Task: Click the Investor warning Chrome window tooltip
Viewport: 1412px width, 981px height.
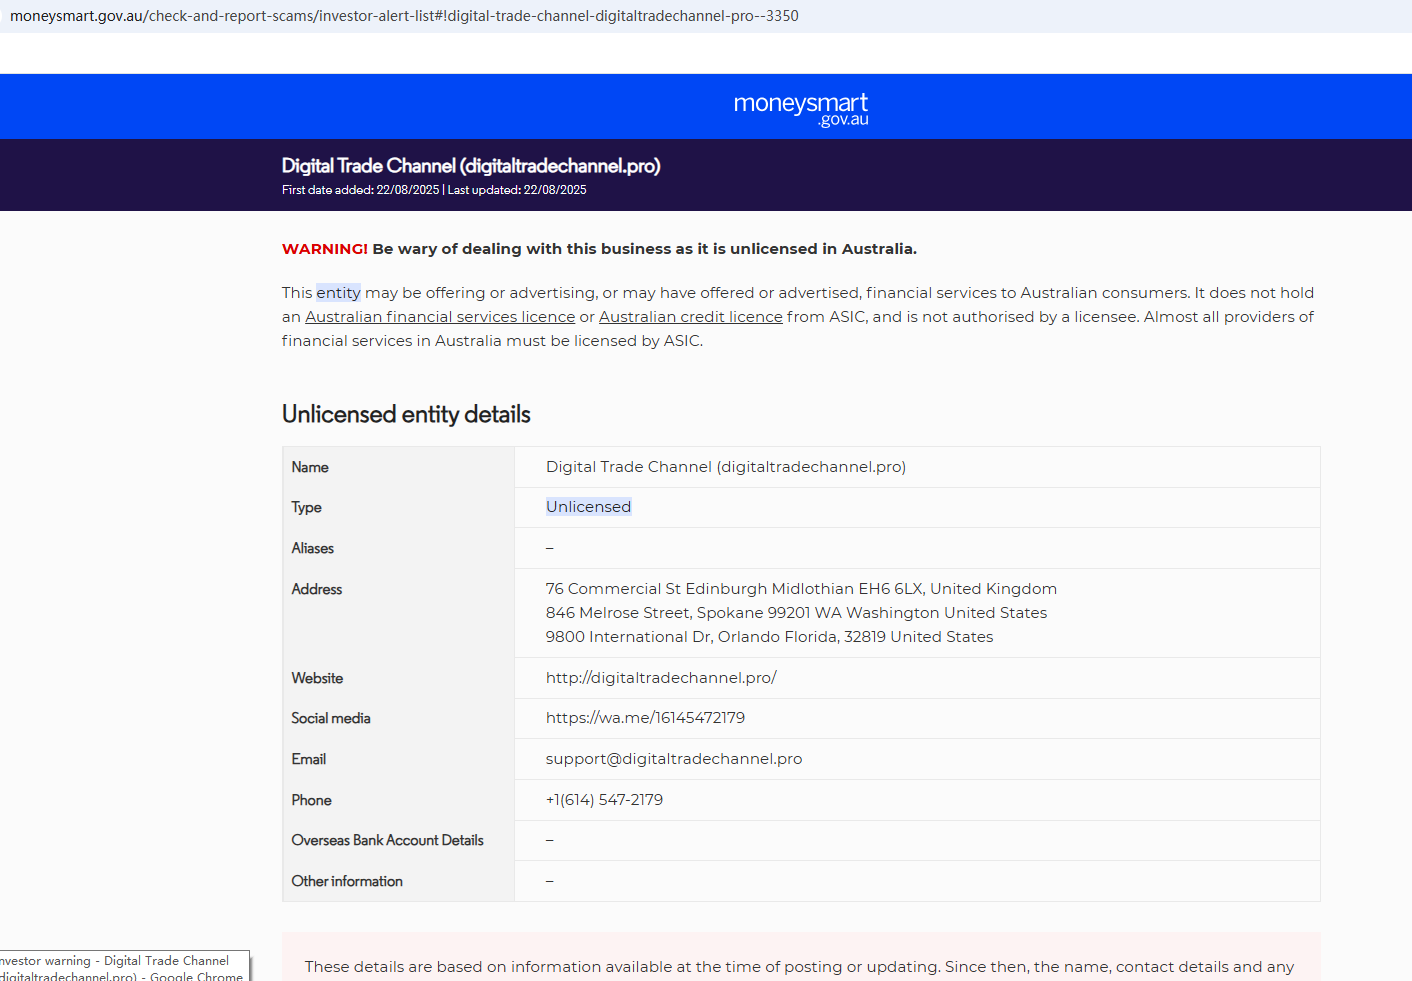Action: point(124,967)
